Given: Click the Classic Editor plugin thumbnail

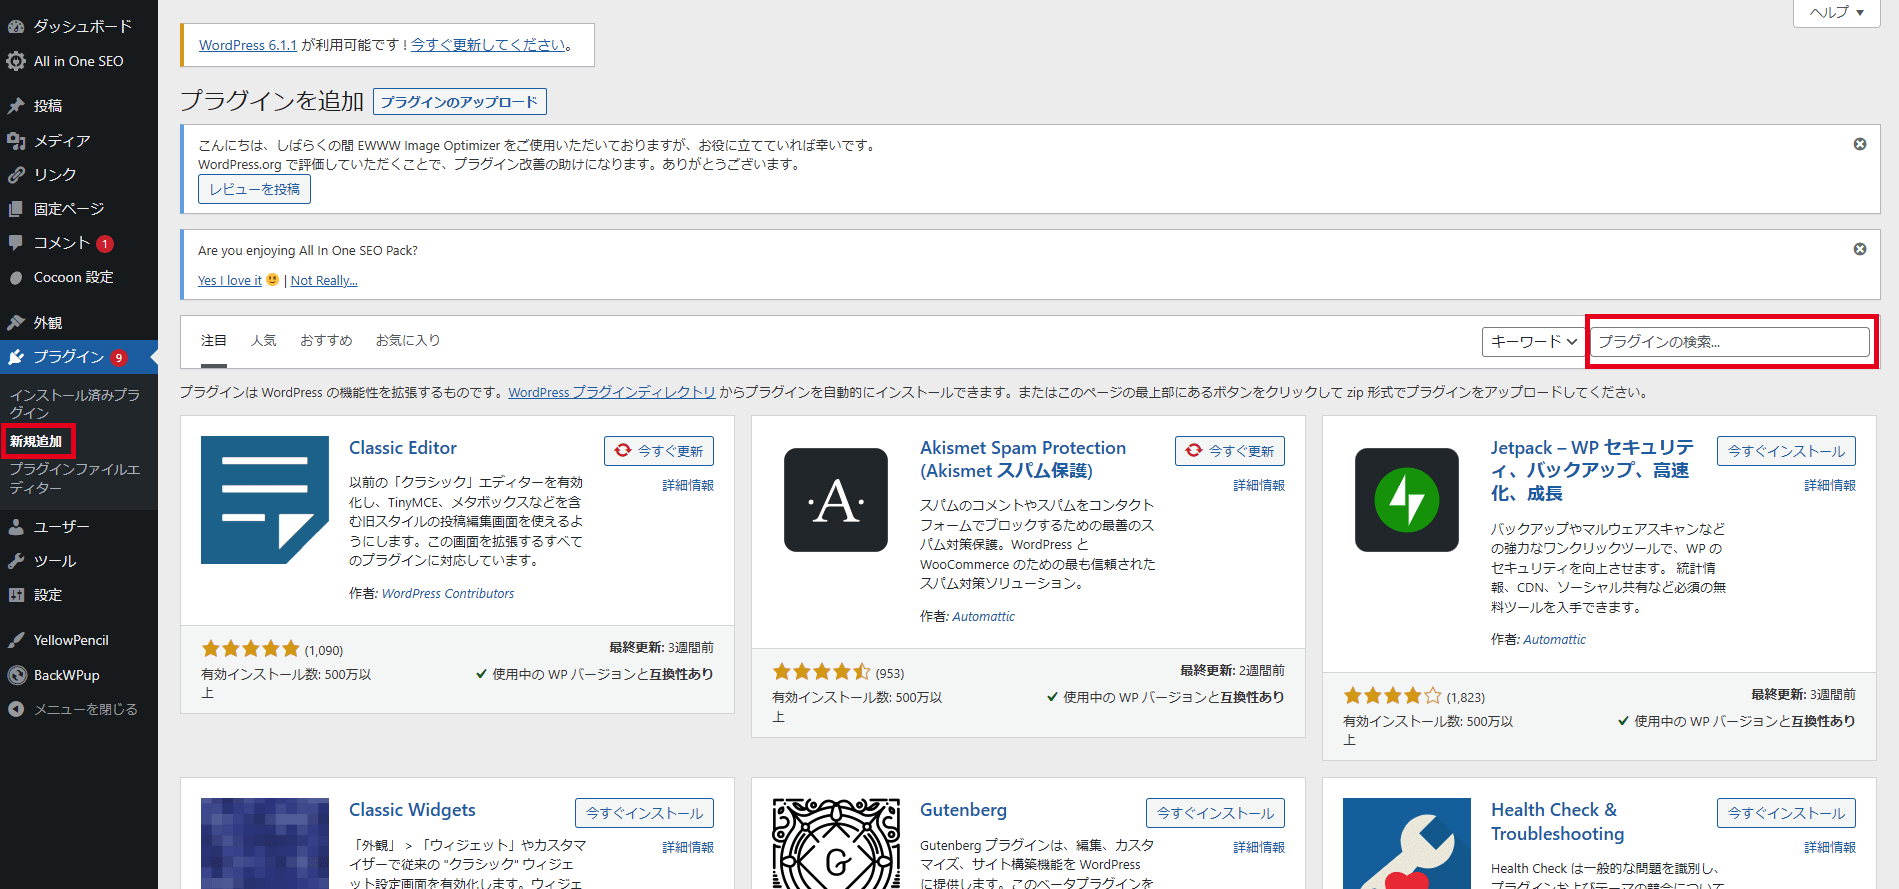Looking at the screenshot, I should click(265, 500).
